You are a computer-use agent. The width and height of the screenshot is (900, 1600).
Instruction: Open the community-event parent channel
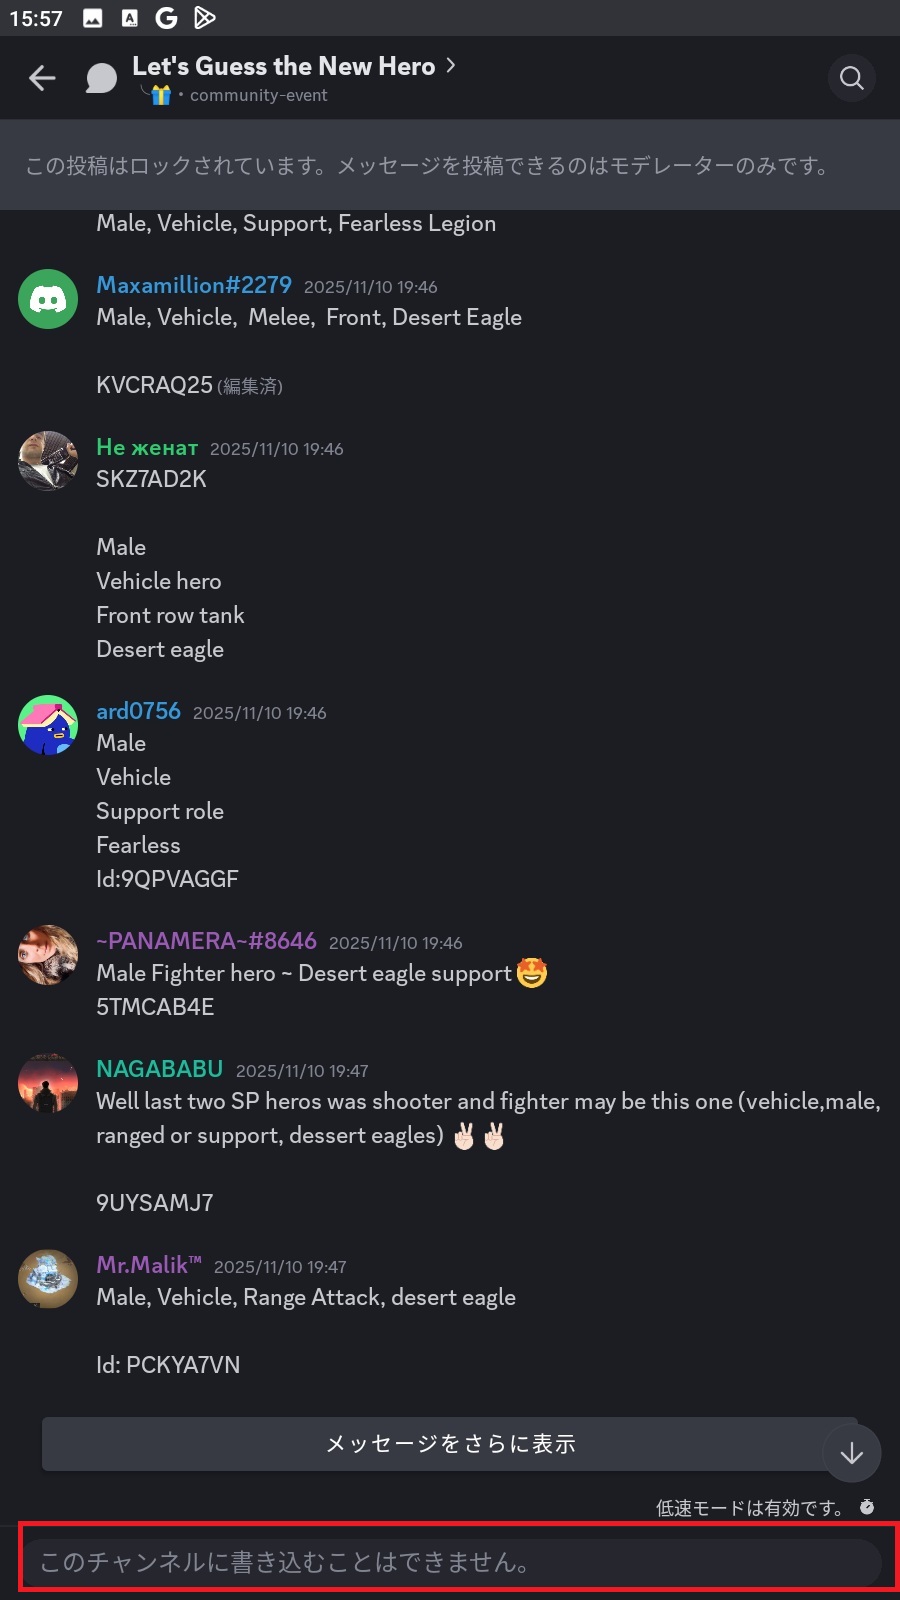(258, 95)
